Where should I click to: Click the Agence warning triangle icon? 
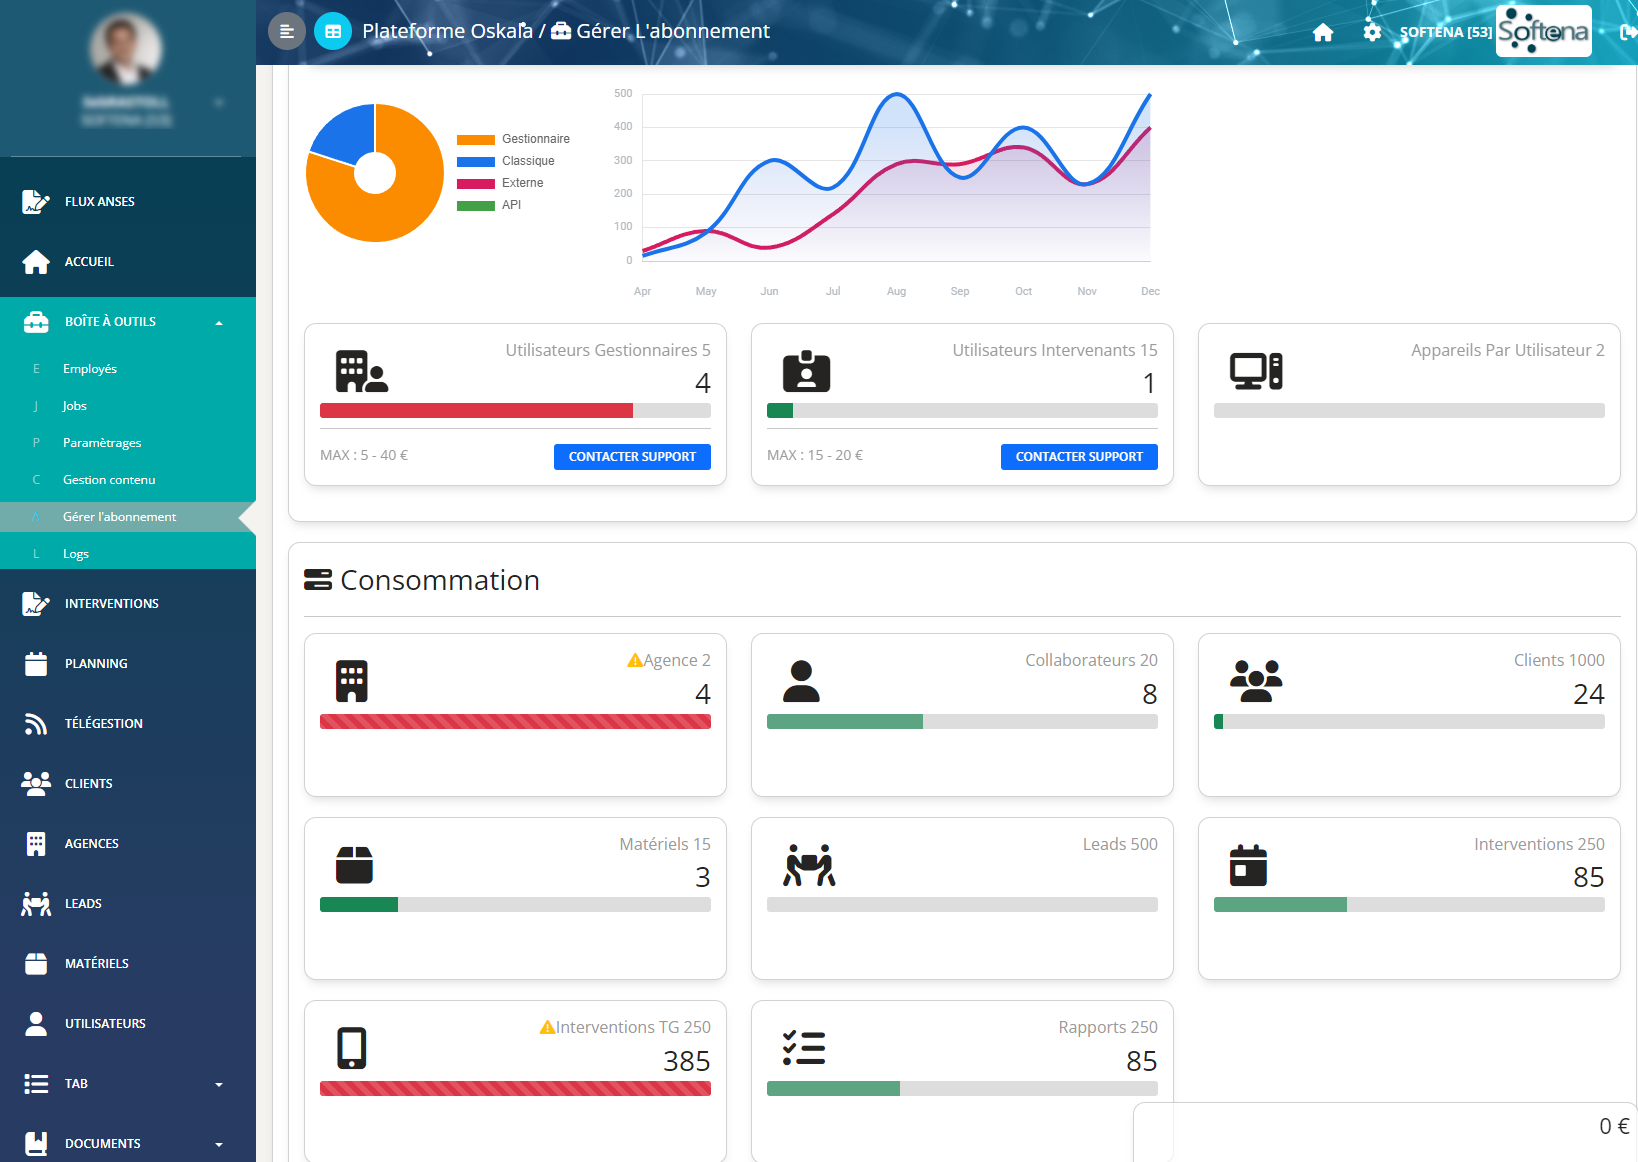point(635,661)
